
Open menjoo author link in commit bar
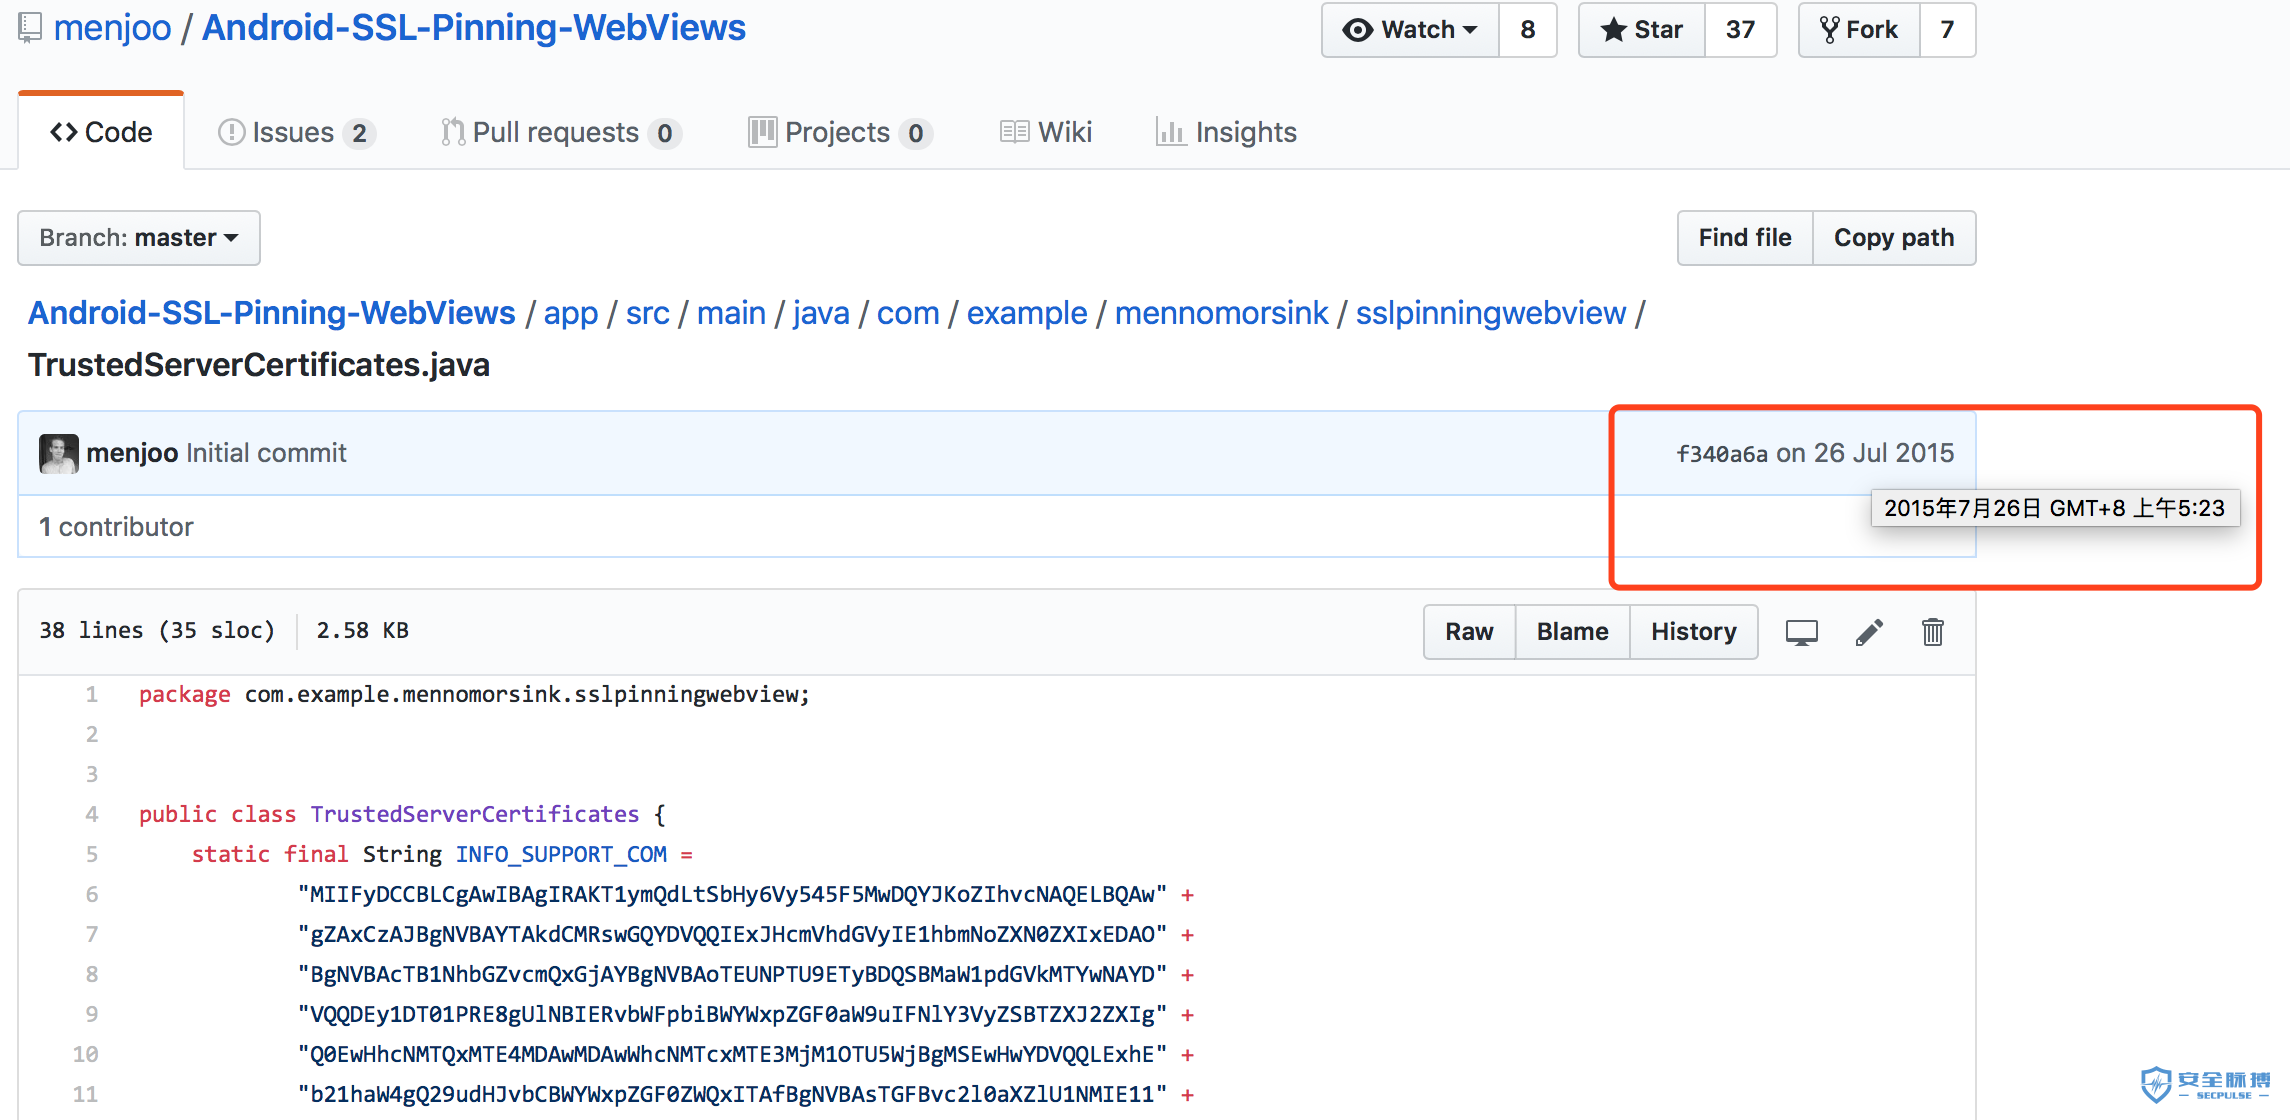pyautogui.click(x=132, y=453)
